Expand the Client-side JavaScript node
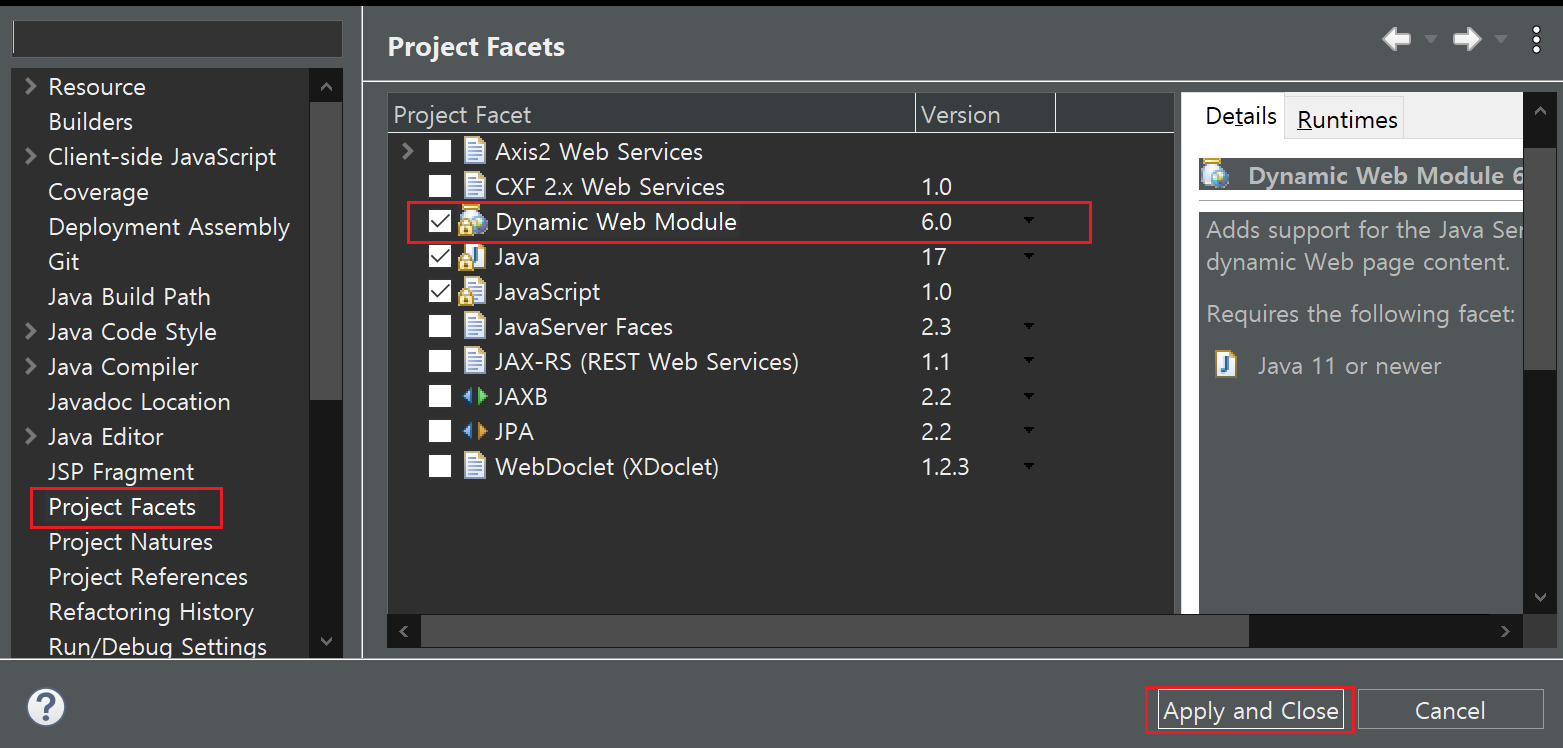The height and width of the screenshot is (748, 1563). point(30,156)
